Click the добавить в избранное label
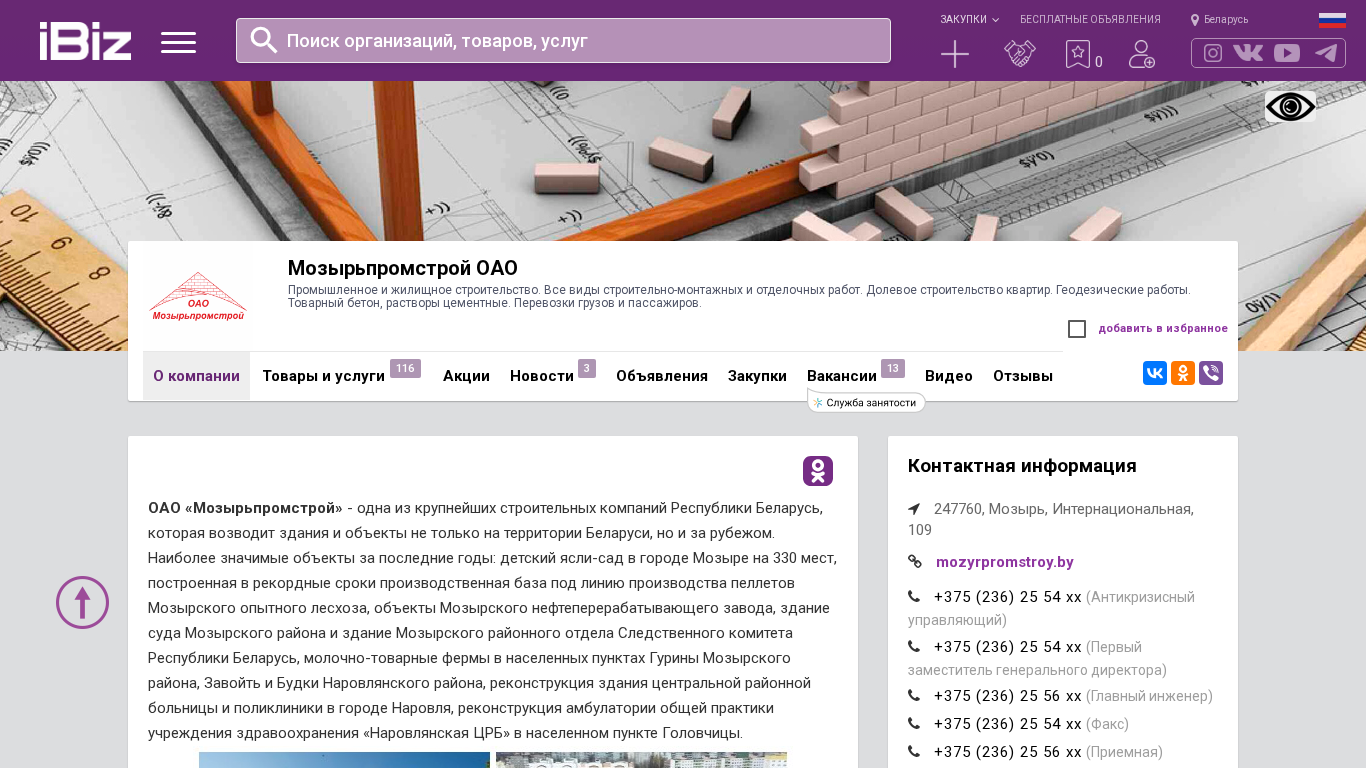The height and width of the screenshot is (768, 1366). pyautogui.click(x=1163, y=329)
